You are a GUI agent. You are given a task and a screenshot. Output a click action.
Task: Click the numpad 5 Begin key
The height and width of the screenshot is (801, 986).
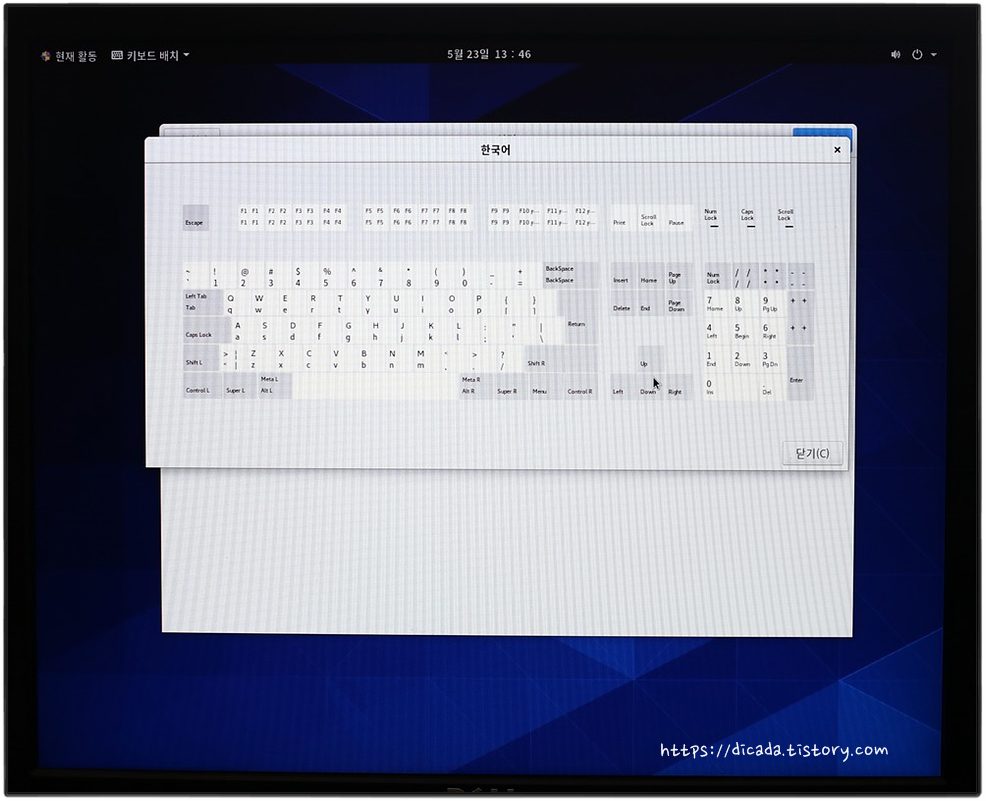tap(745, 331)
